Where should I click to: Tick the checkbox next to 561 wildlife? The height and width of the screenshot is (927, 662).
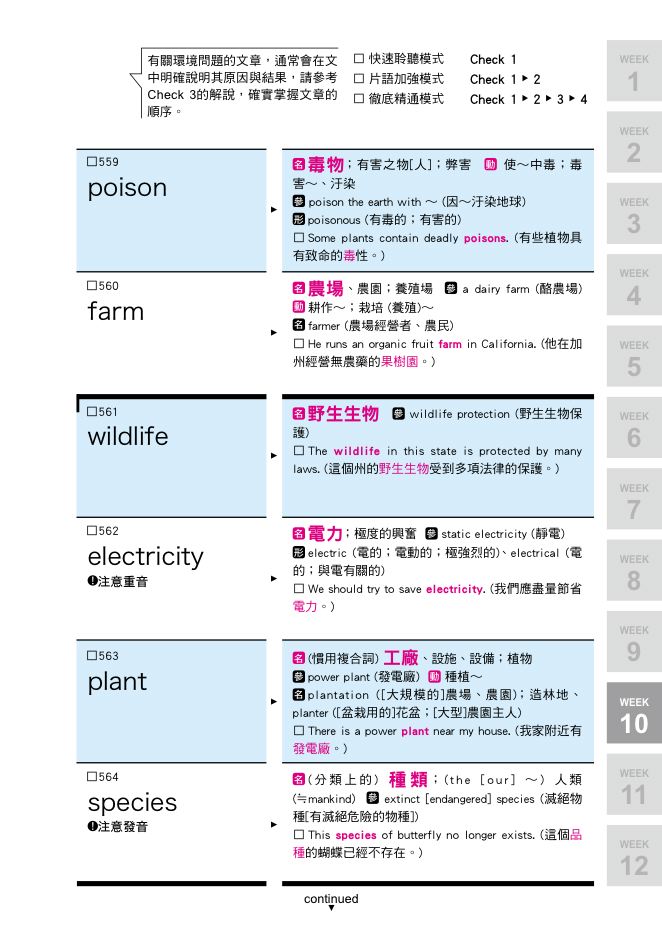click(x=92, y=411)
